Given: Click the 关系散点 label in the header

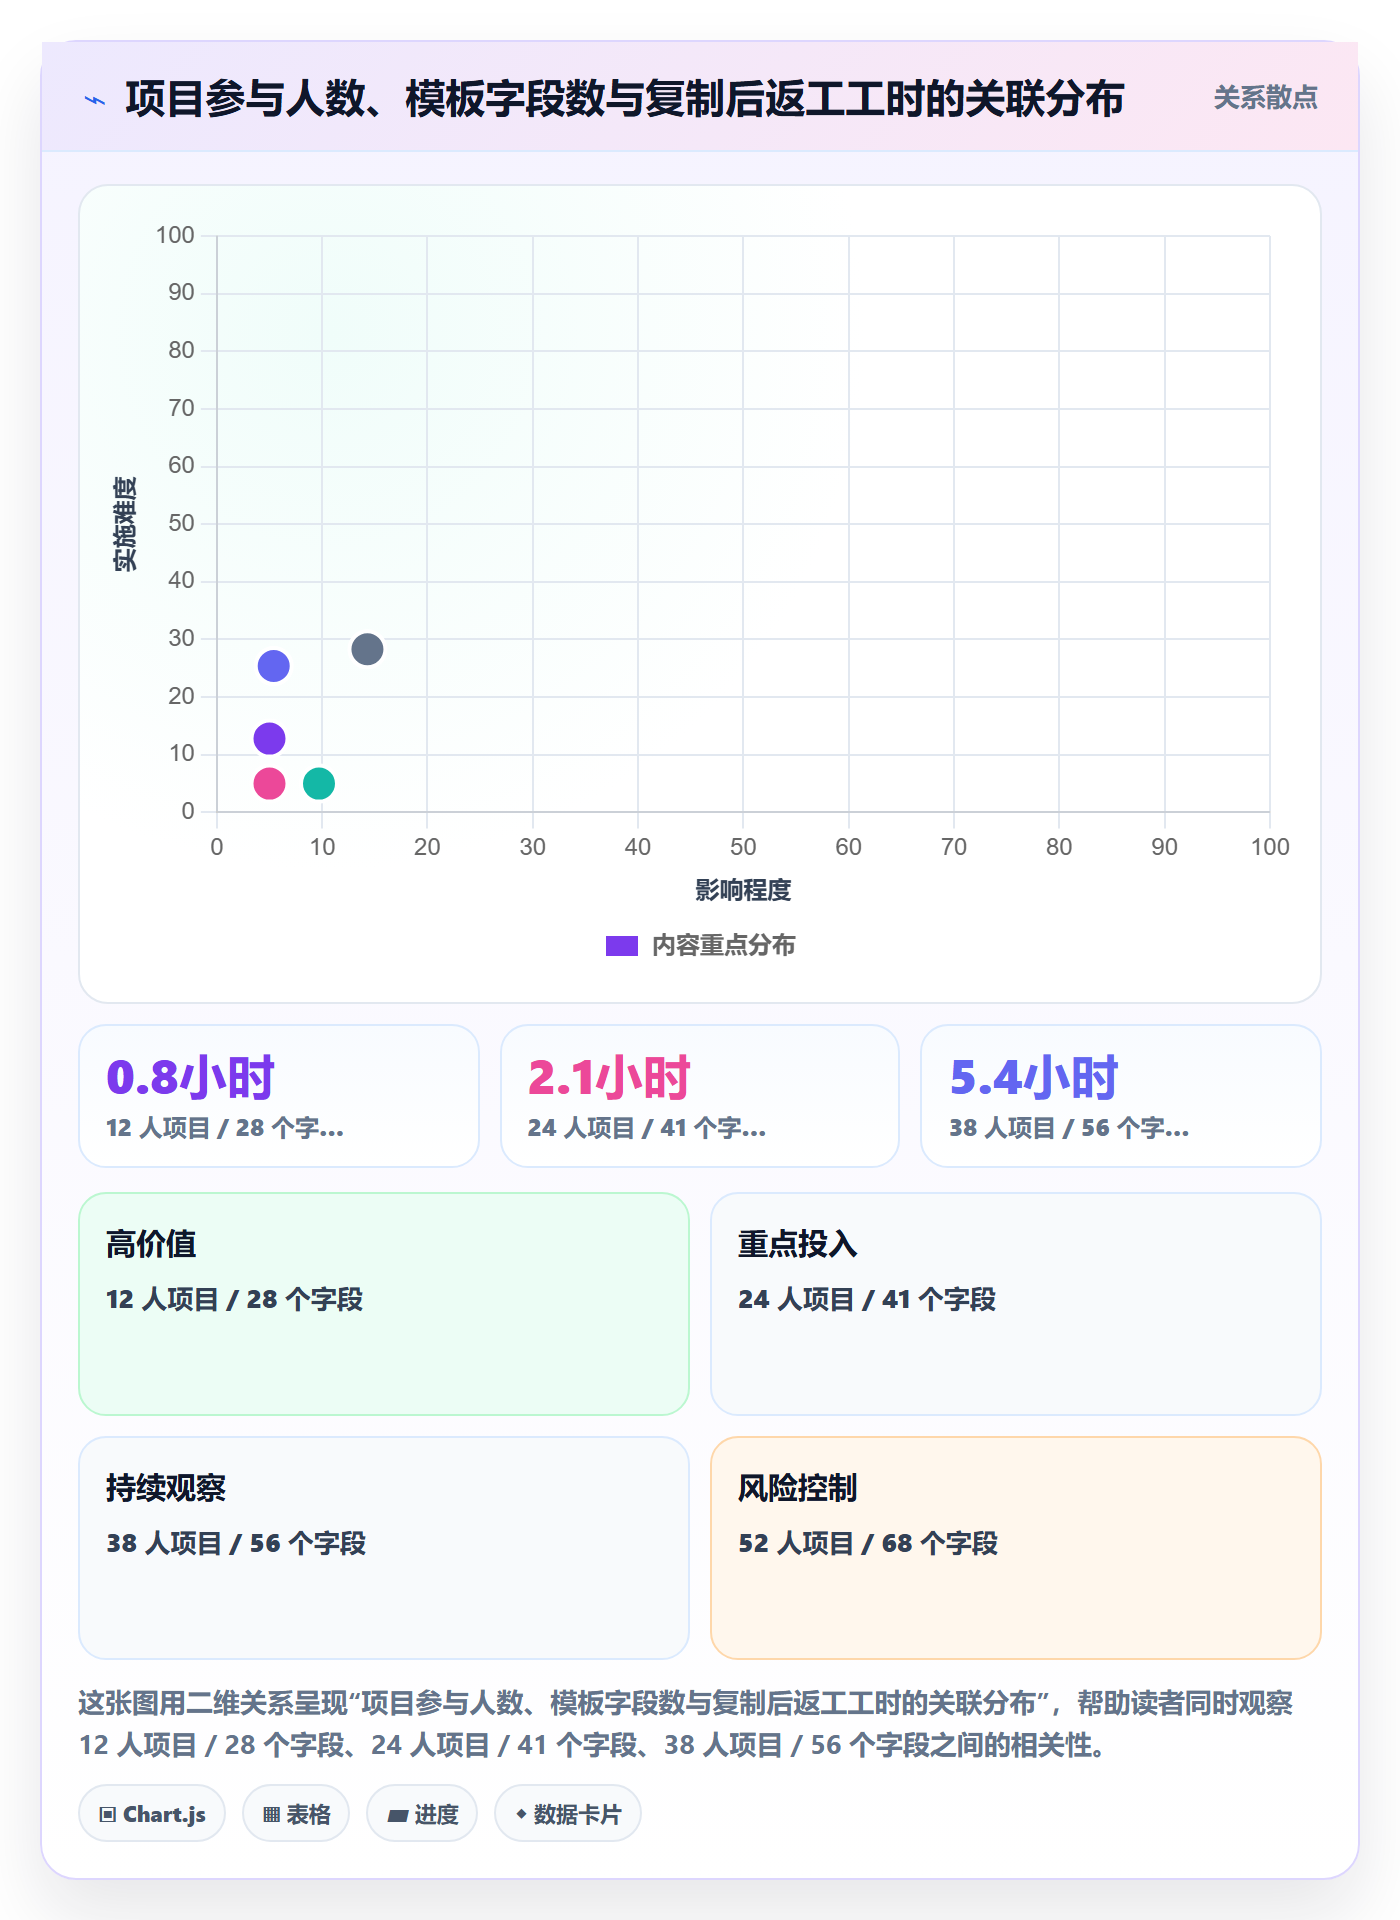Looking at the screenshot, I should tap(1265, 98).
